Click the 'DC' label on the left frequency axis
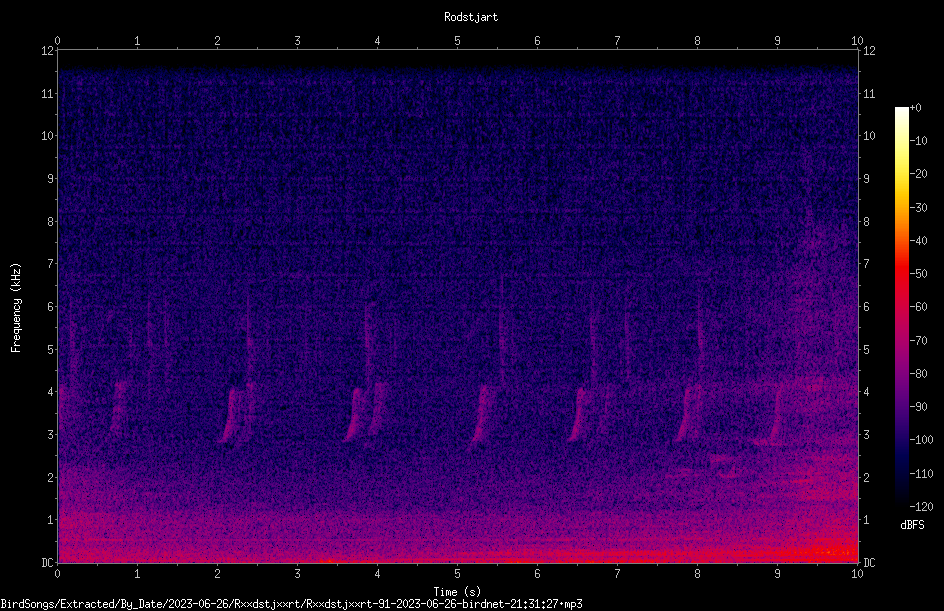The height and width of the screenshot is (611, 944). (47, 563)
